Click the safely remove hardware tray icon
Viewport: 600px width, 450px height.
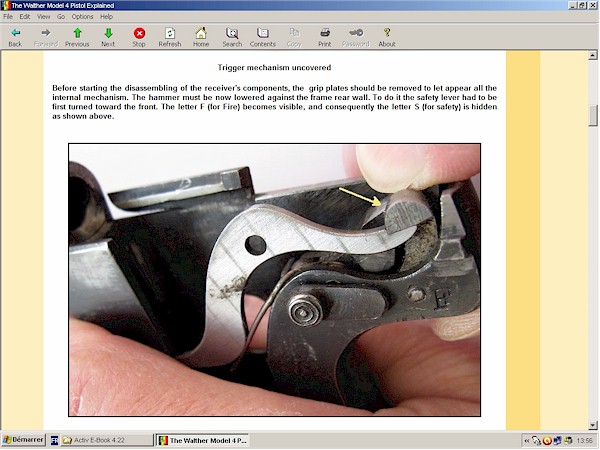click(x=536, y=441)
